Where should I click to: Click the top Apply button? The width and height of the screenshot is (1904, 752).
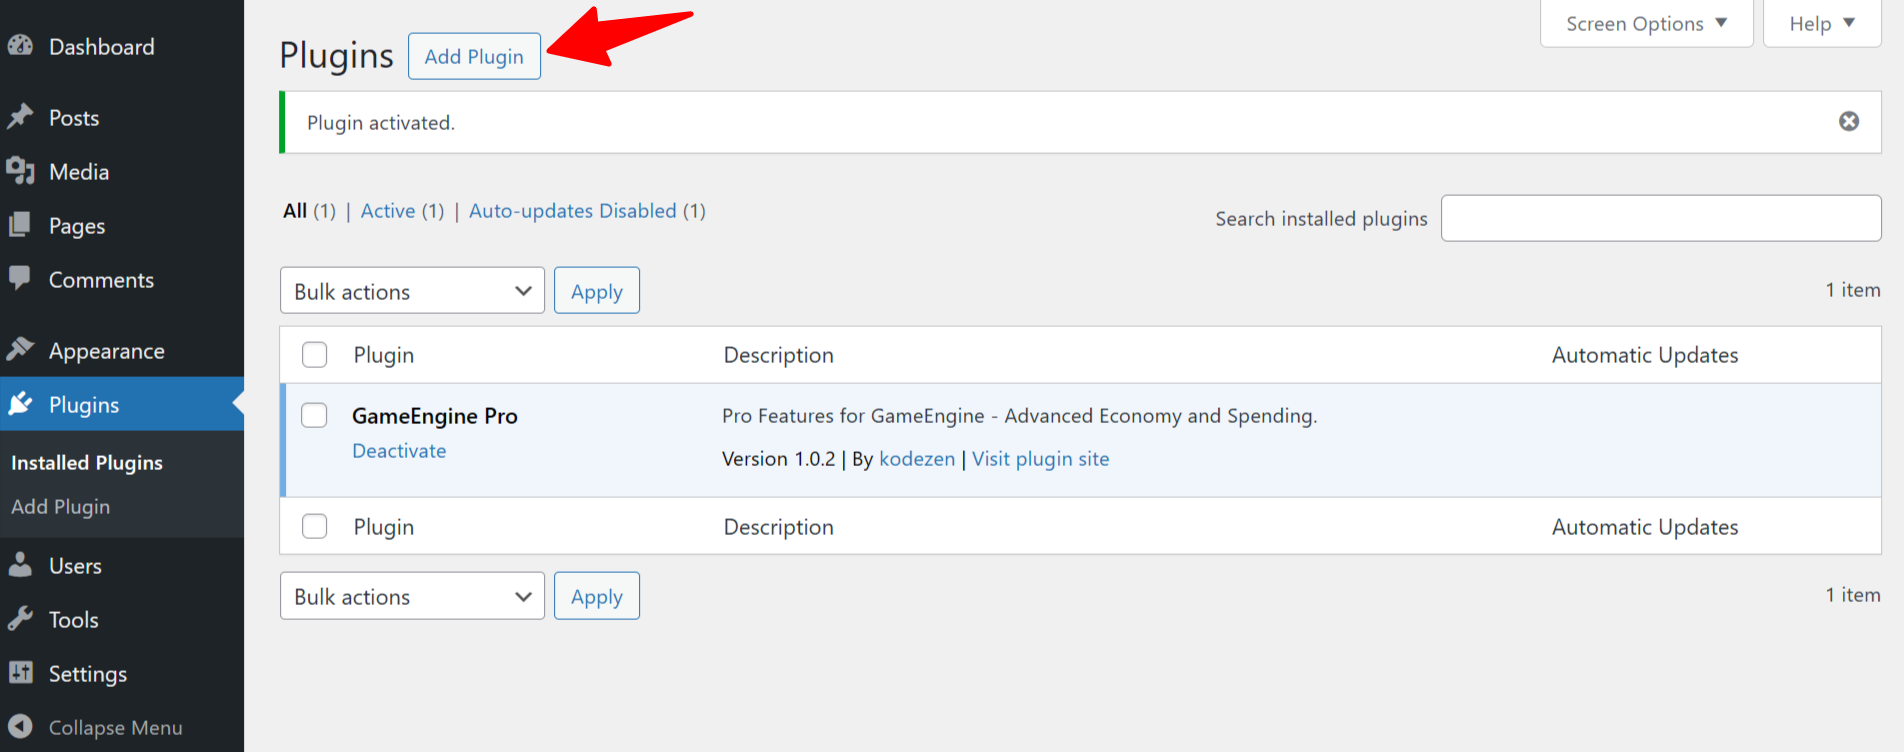tap(597, 290)
